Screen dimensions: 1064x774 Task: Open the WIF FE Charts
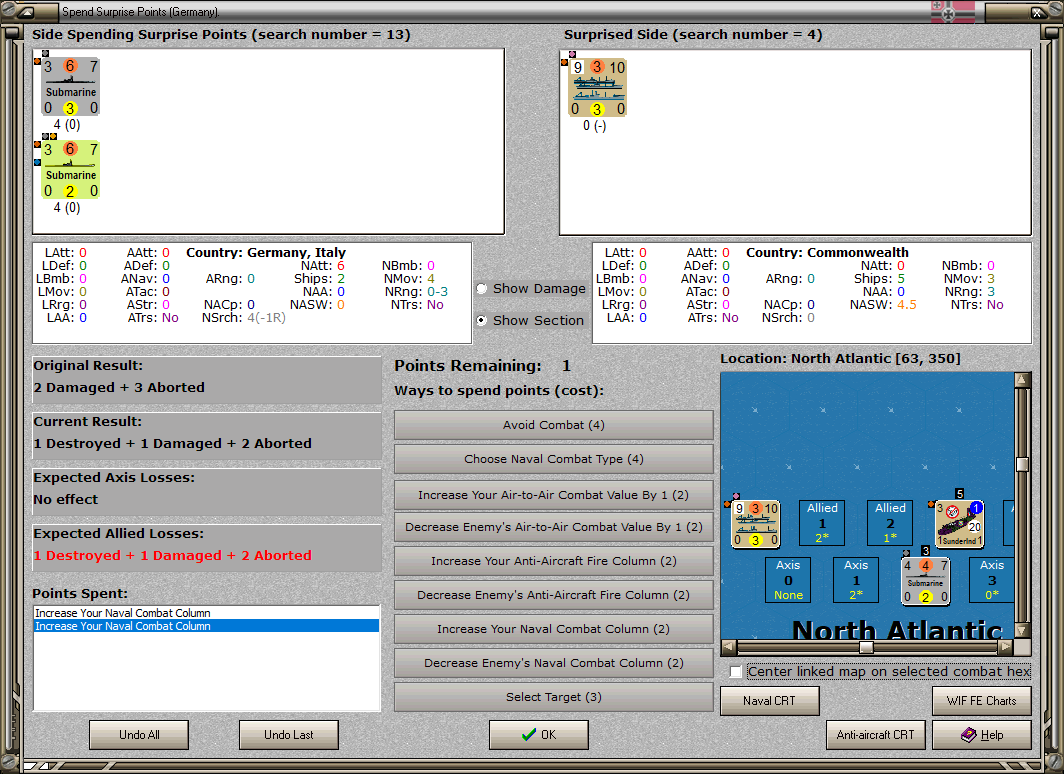click(982, 701)
